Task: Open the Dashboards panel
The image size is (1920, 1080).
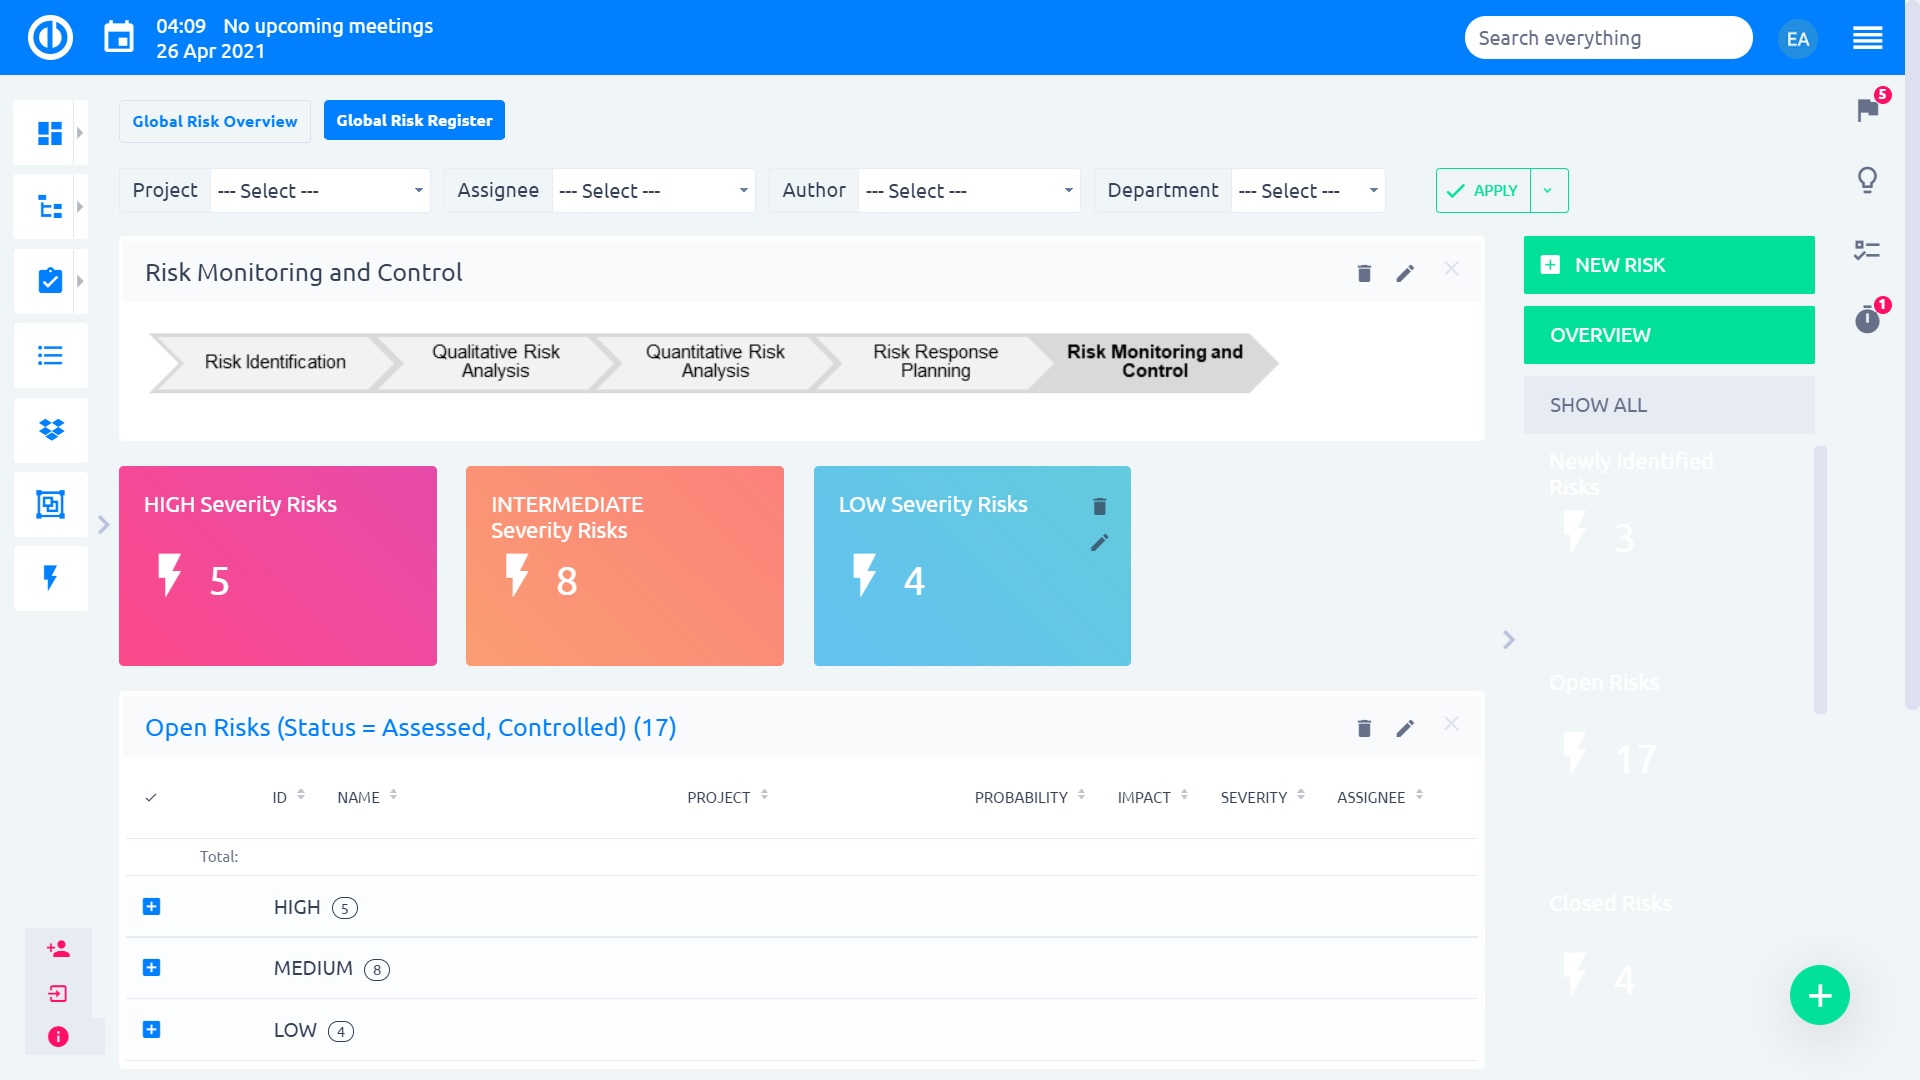Action: [x=49, y=131]
